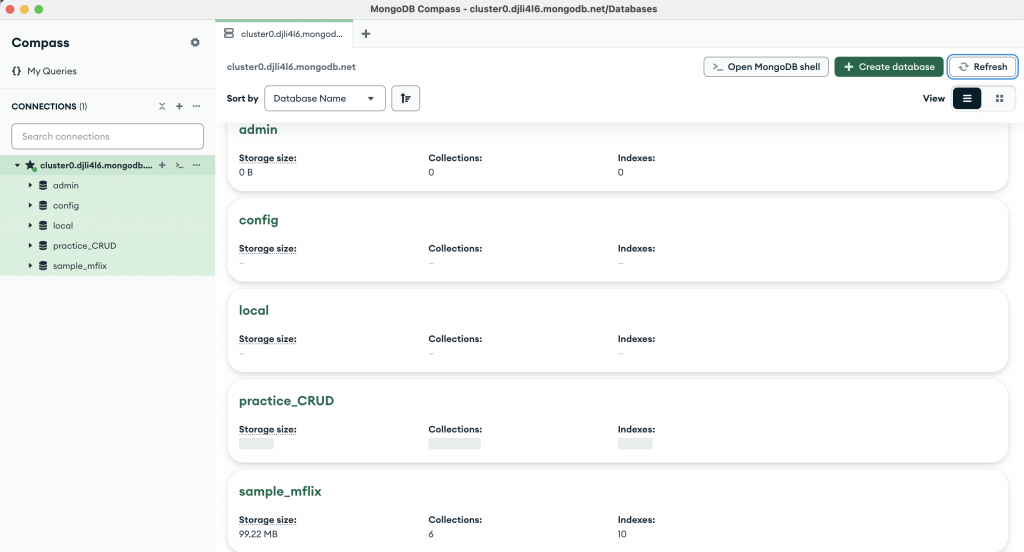Expand local database in sidebar
1024x552 pixels.
(30, 226)
